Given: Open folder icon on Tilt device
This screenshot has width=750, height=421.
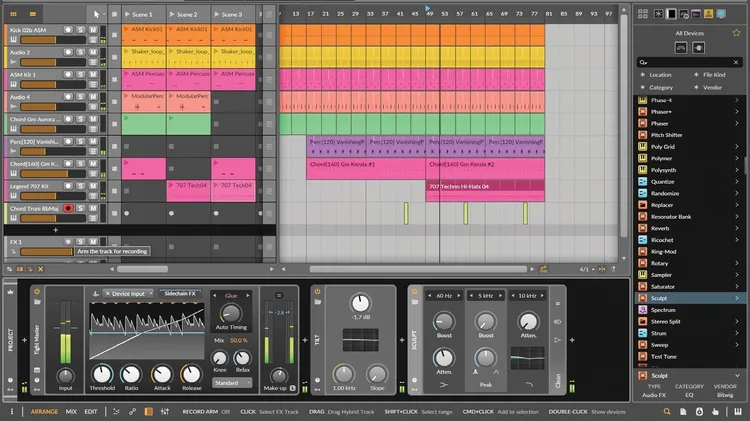Looking at the screenshot, I should coord(317,302).
